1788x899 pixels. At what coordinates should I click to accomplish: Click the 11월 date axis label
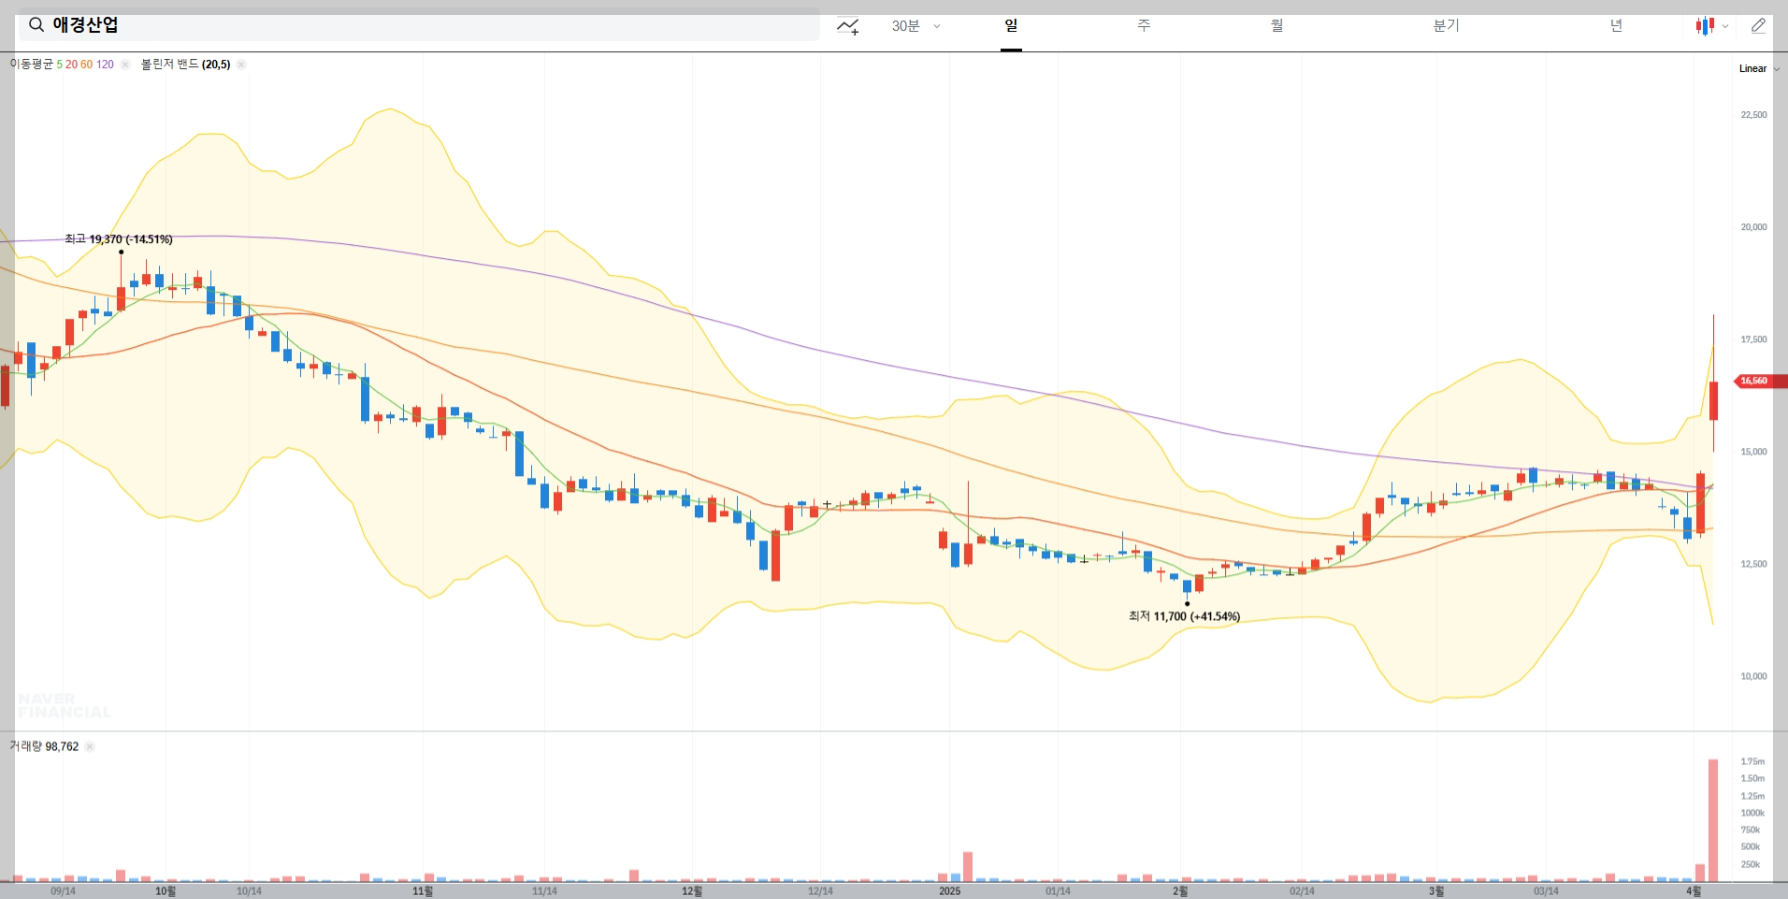pos(423,891)
